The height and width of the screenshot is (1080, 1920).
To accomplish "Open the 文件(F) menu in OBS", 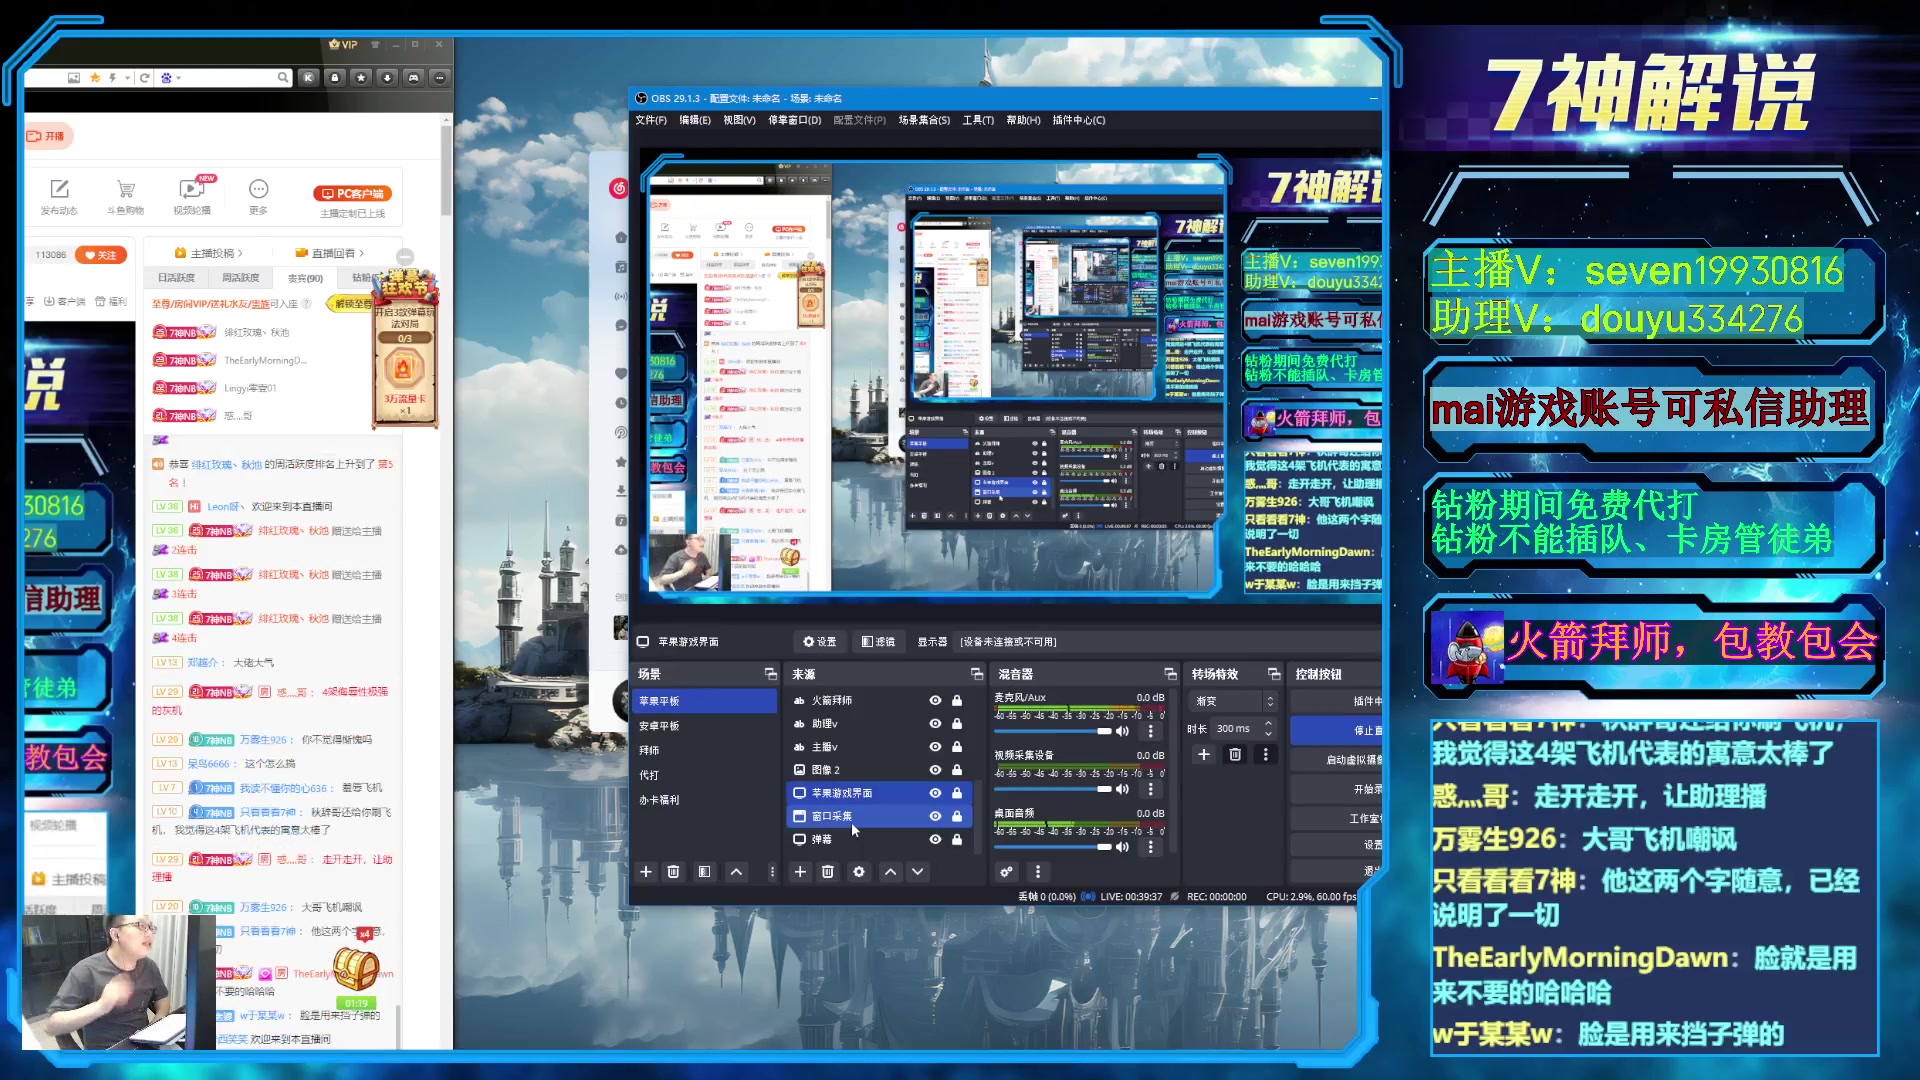I will [651, 120].
